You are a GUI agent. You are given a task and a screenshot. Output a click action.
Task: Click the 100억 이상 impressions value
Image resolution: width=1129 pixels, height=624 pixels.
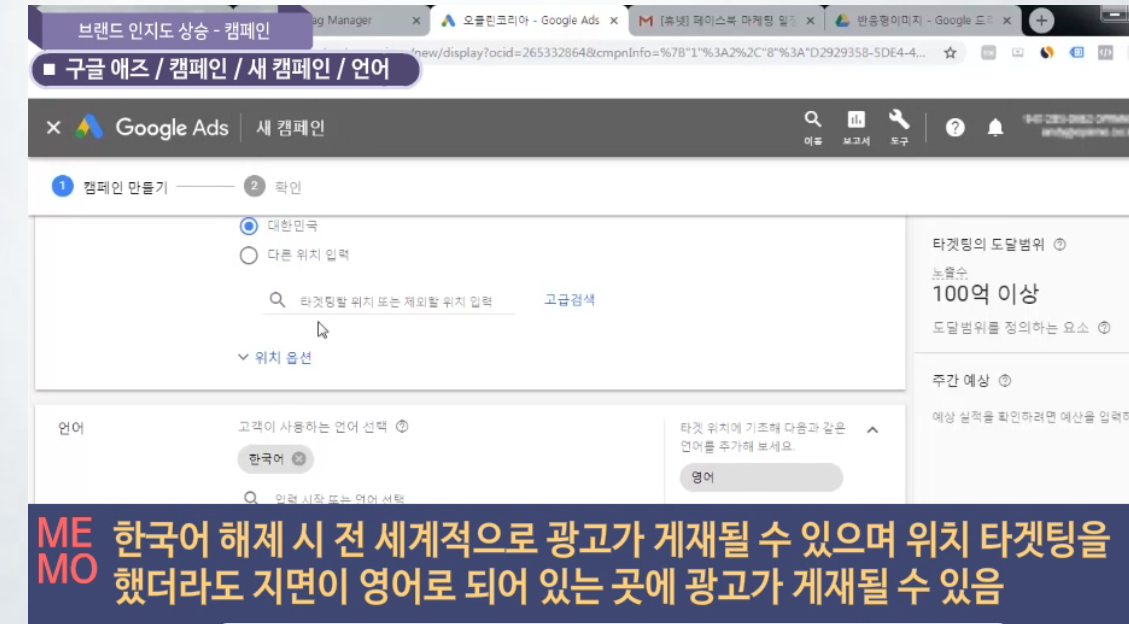click(985, 293)
